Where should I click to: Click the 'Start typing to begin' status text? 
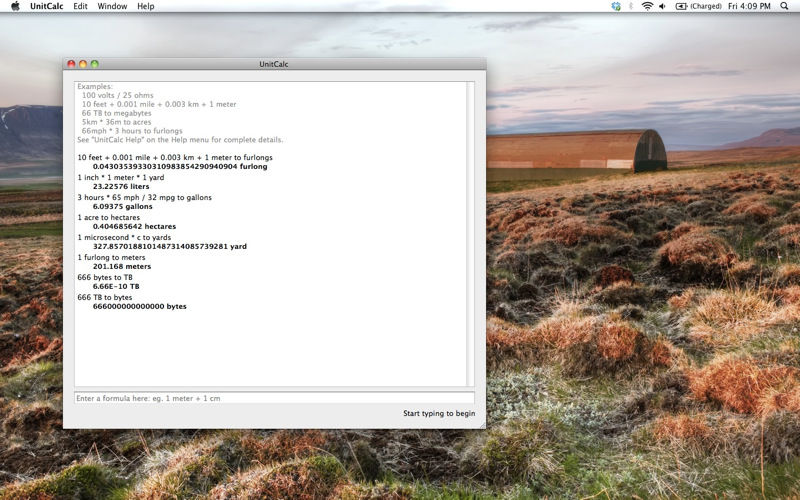(x=439, y=413)
